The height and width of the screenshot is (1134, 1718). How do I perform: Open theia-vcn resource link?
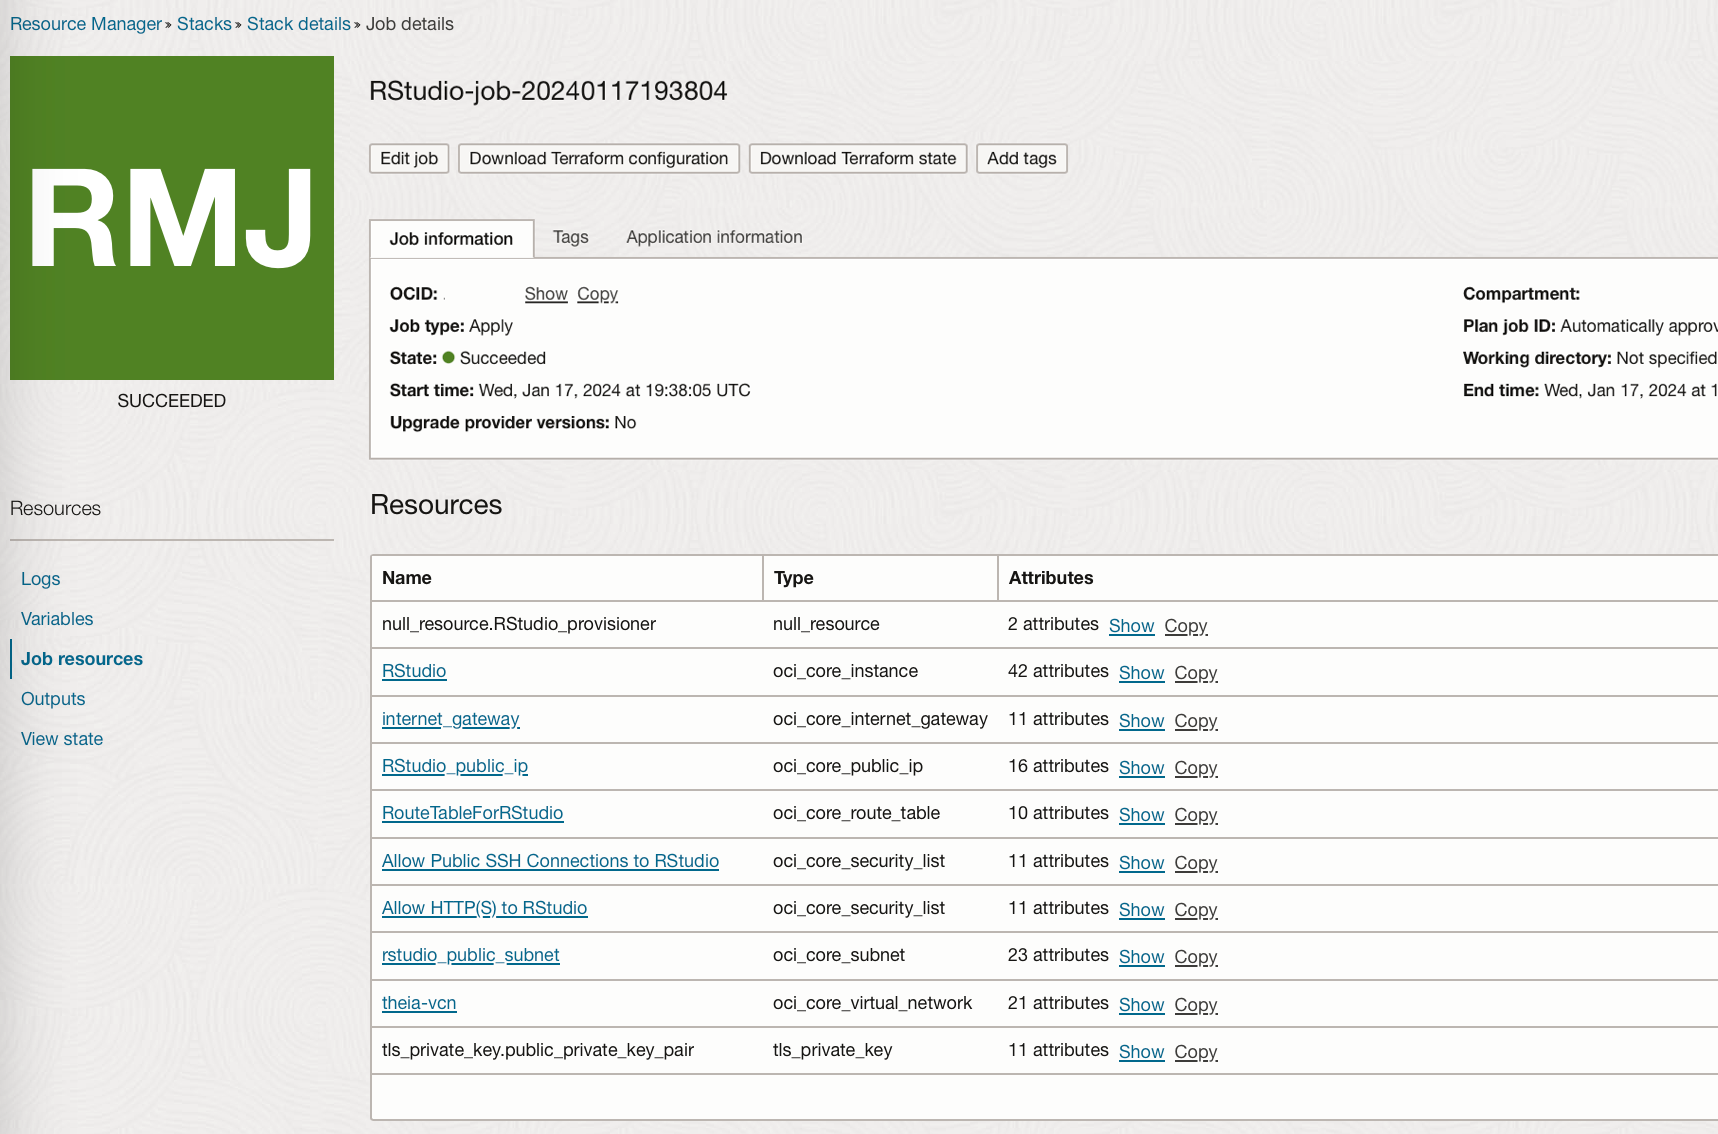(419, 1003)
